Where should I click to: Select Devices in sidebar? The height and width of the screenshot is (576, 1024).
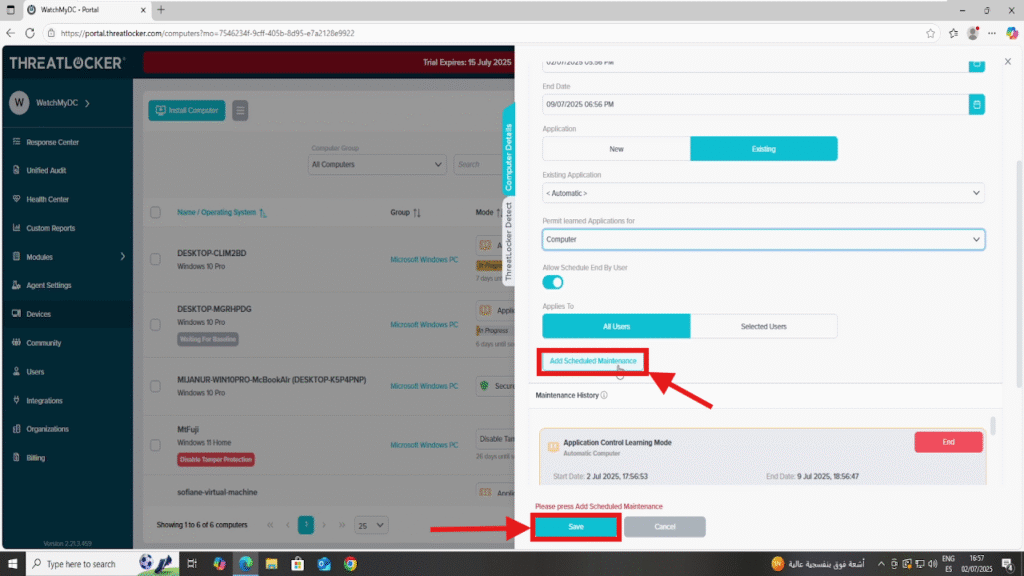pyautogui.click(x=39, y=314)
